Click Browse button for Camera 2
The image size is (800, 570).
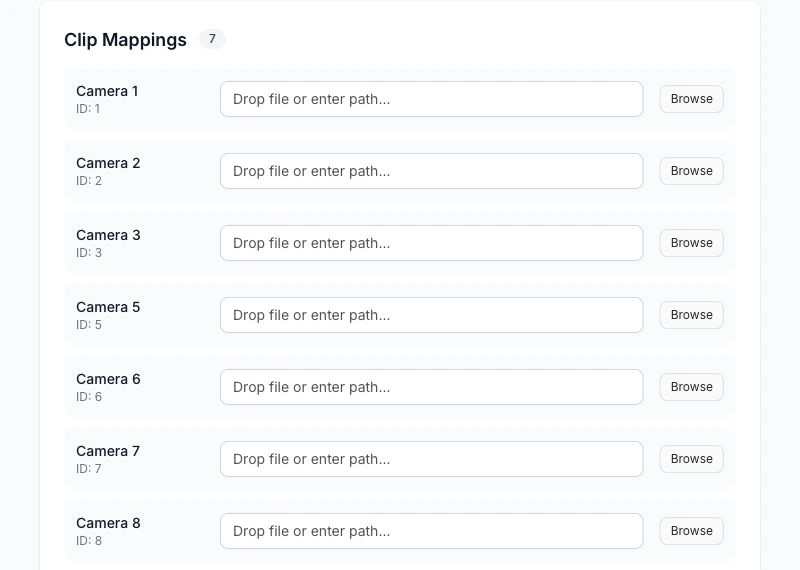coord(691,171)
